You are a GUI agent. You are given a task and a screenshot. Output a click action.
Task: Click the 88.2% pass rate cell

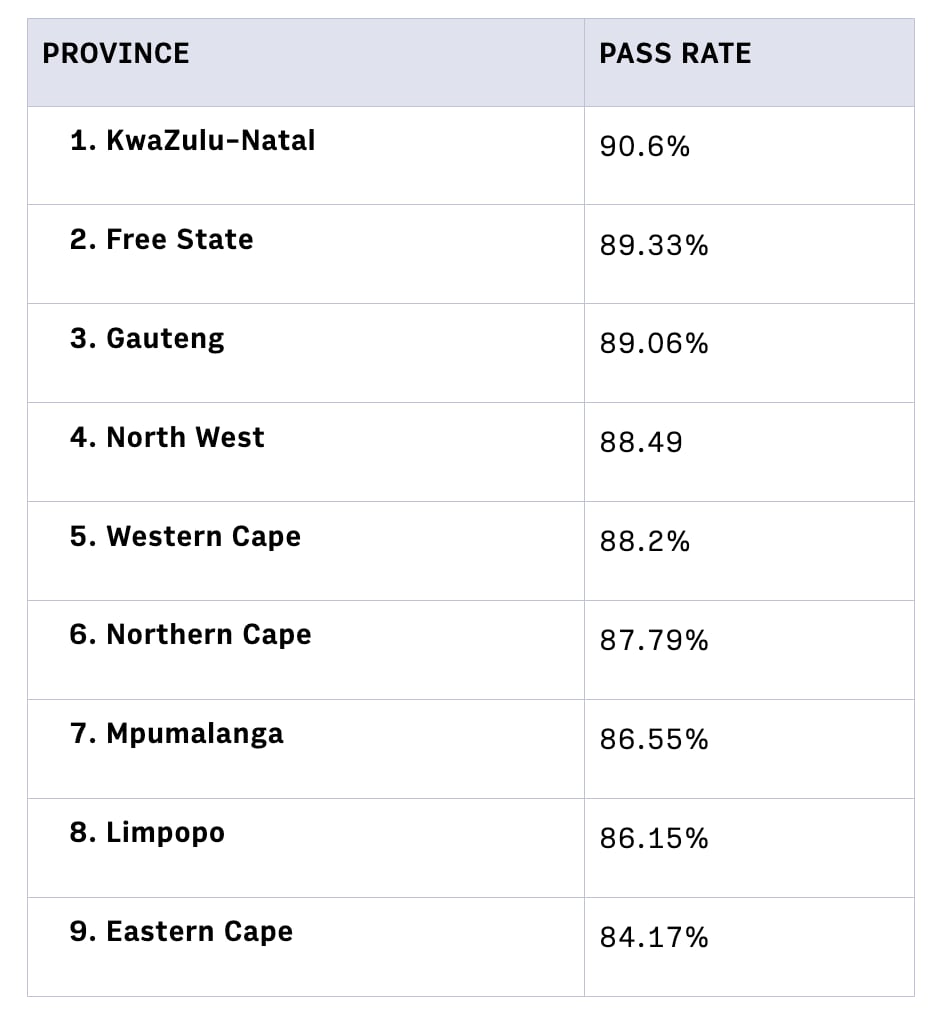click(x=645, y=542)
